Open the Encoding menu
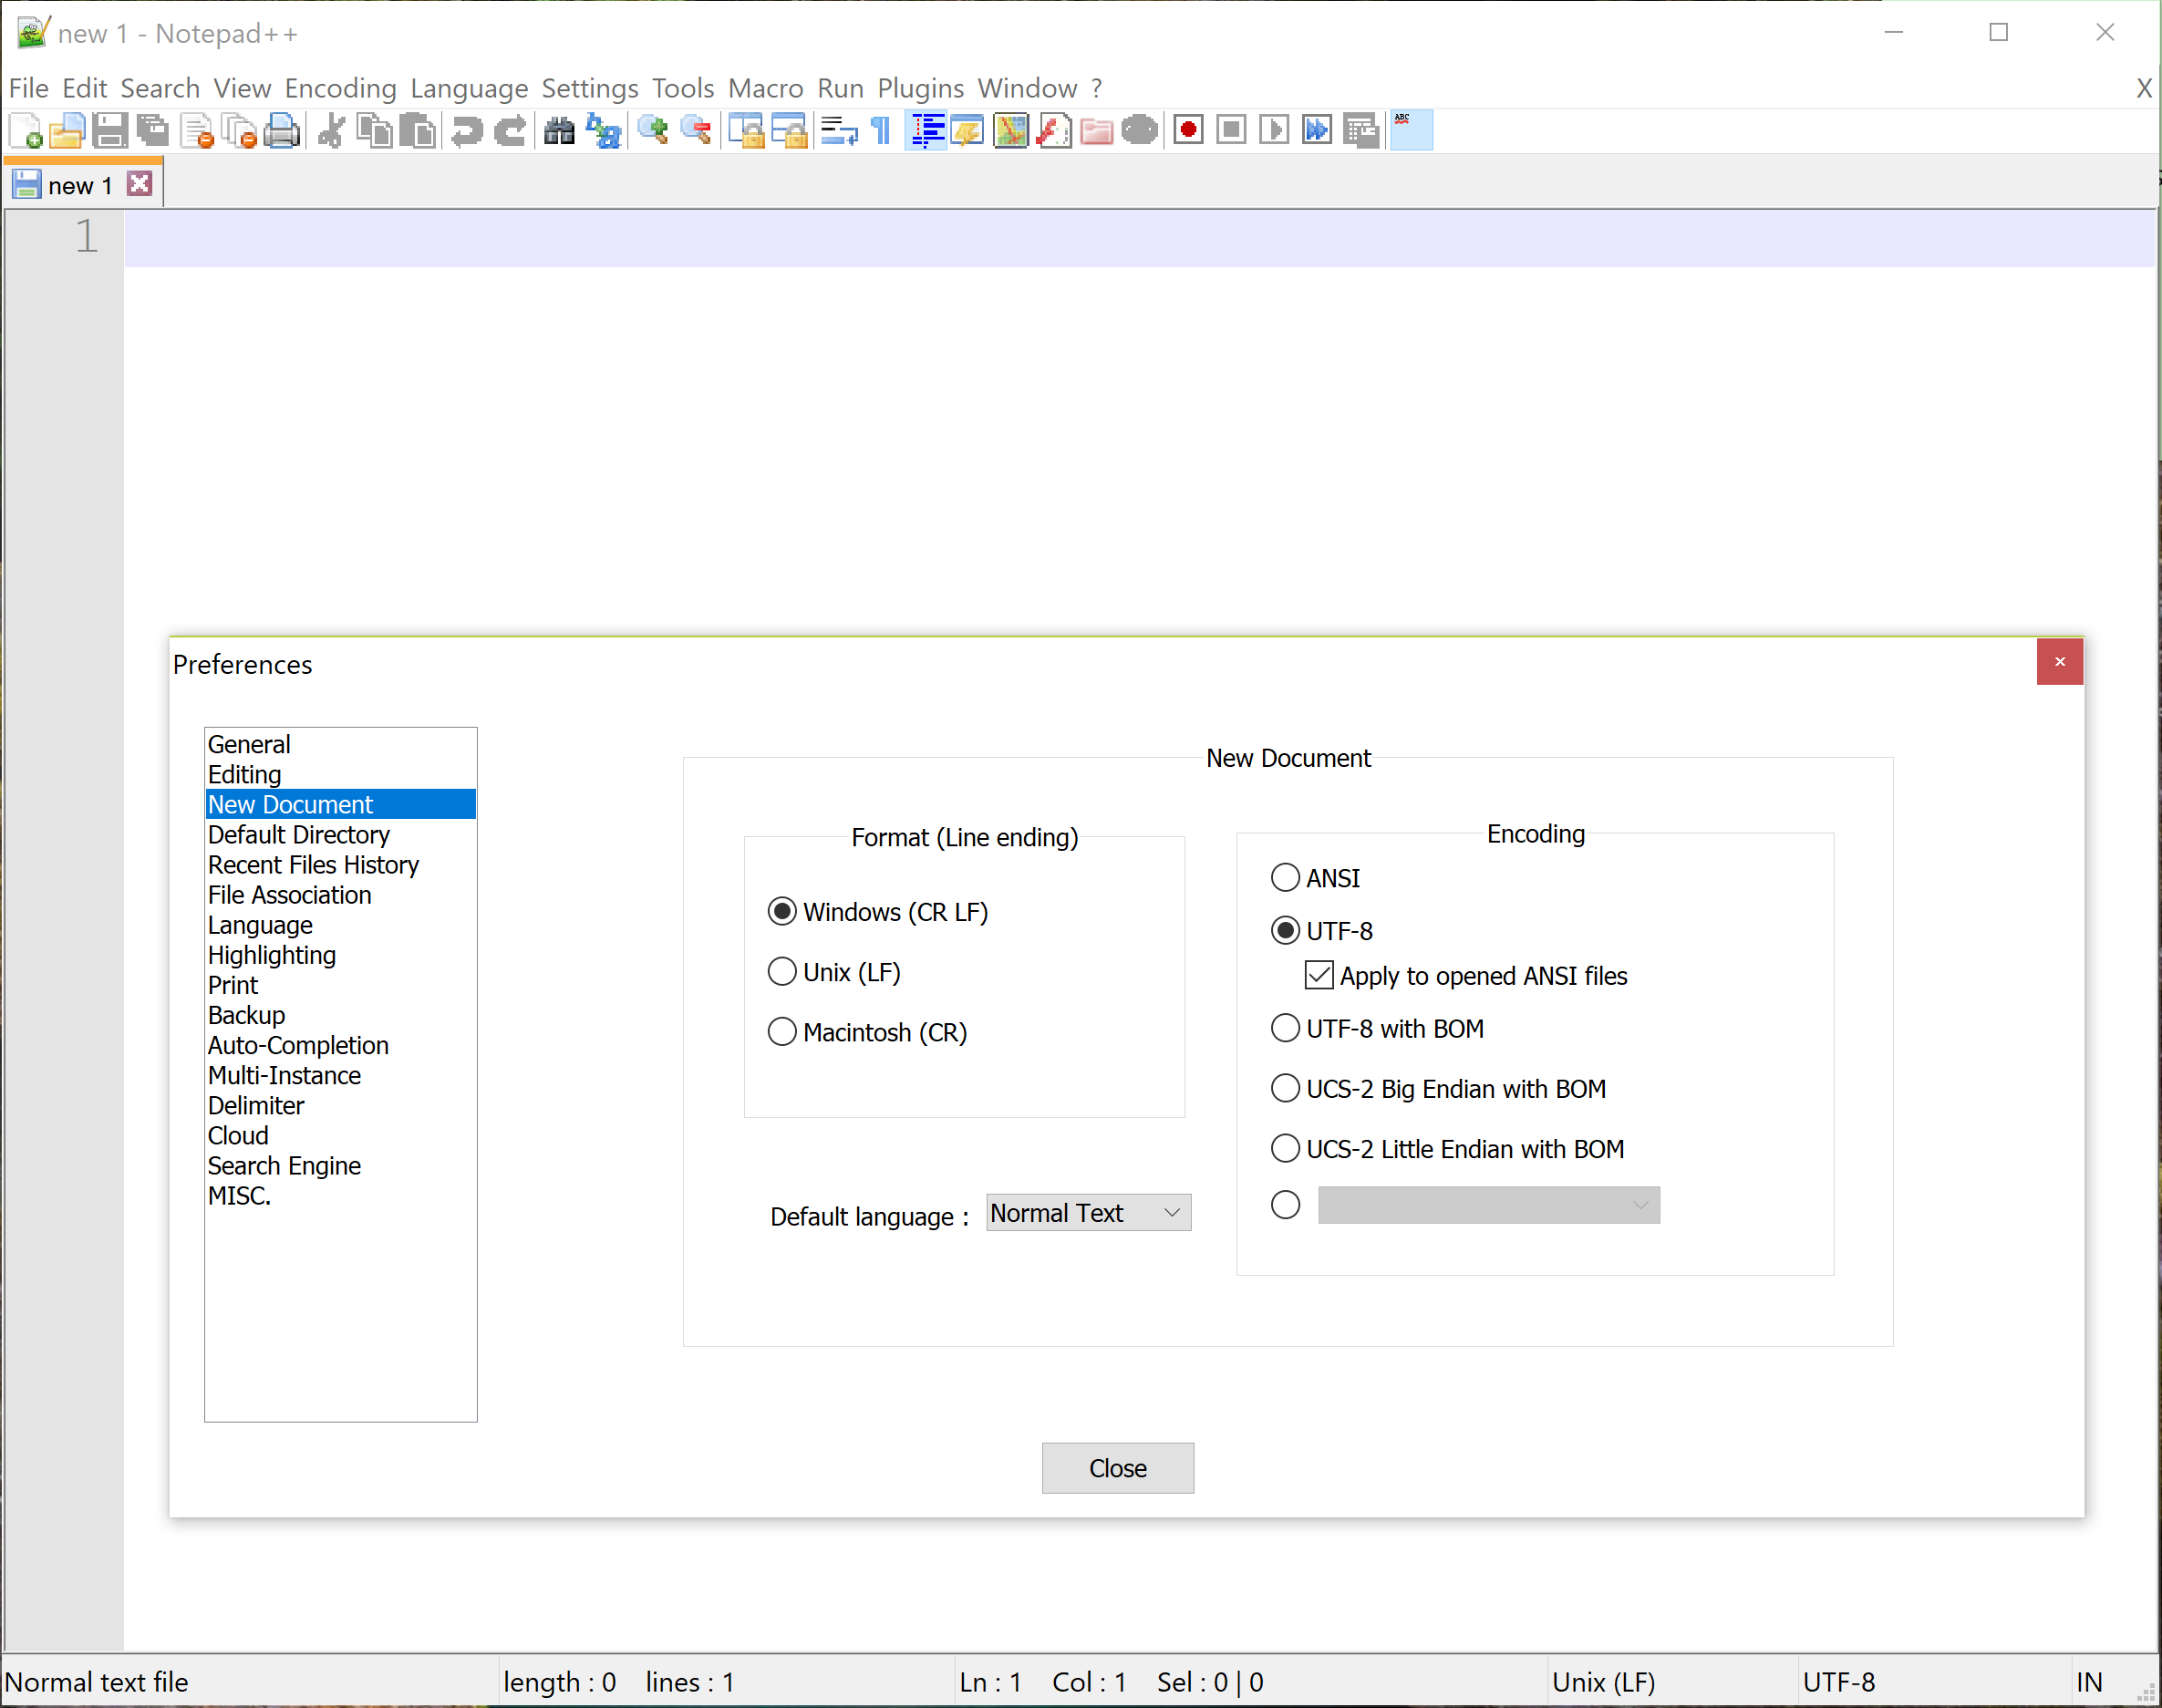This screenshot has height=1708, width=2162. pyautogui.click(x=341, y=89)
